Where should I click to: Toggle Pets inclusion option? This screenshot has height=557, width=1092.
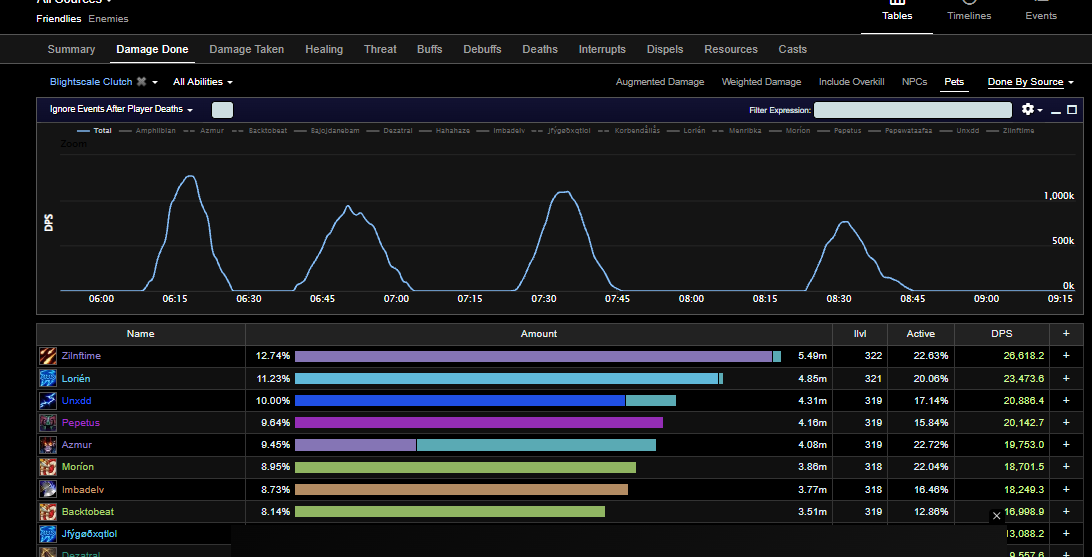tap(953, 81)
